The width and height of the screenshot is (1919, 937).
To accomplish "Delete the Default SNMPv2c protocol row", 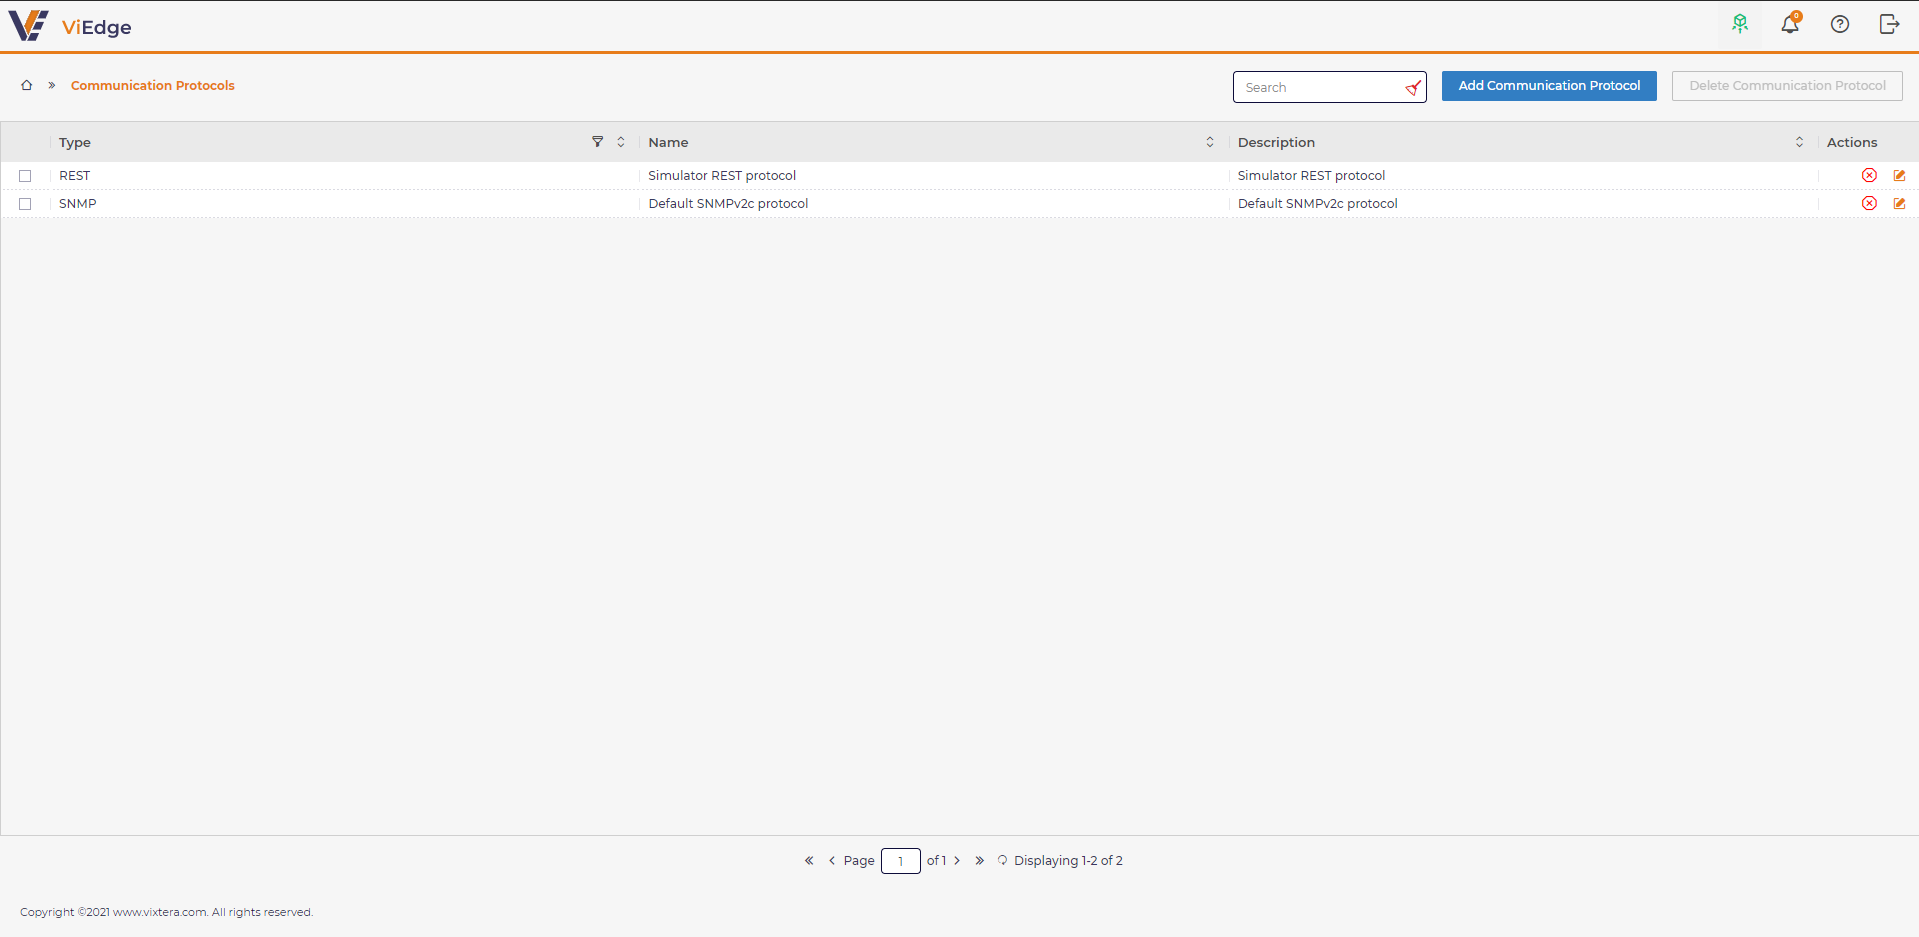I will (1869, 203).
